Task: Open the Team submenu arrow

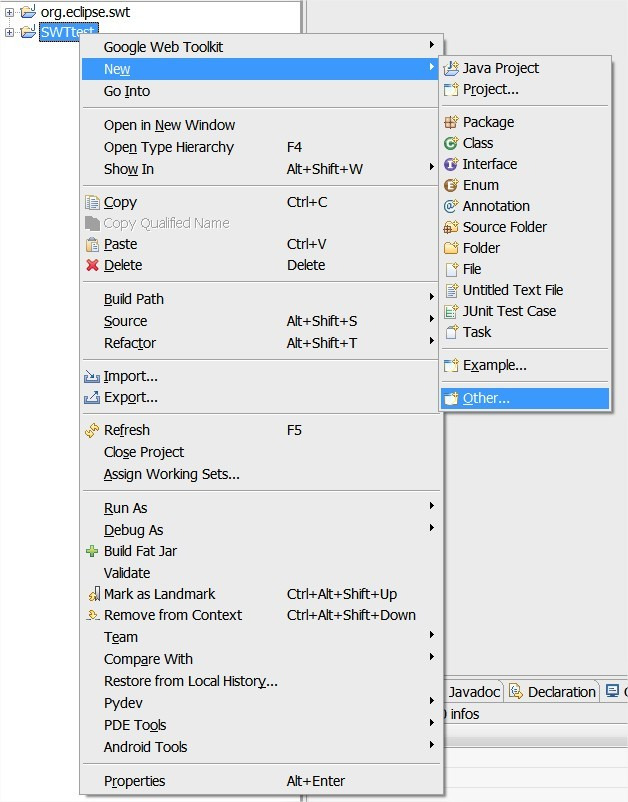Action: click(x=432, y=635)
